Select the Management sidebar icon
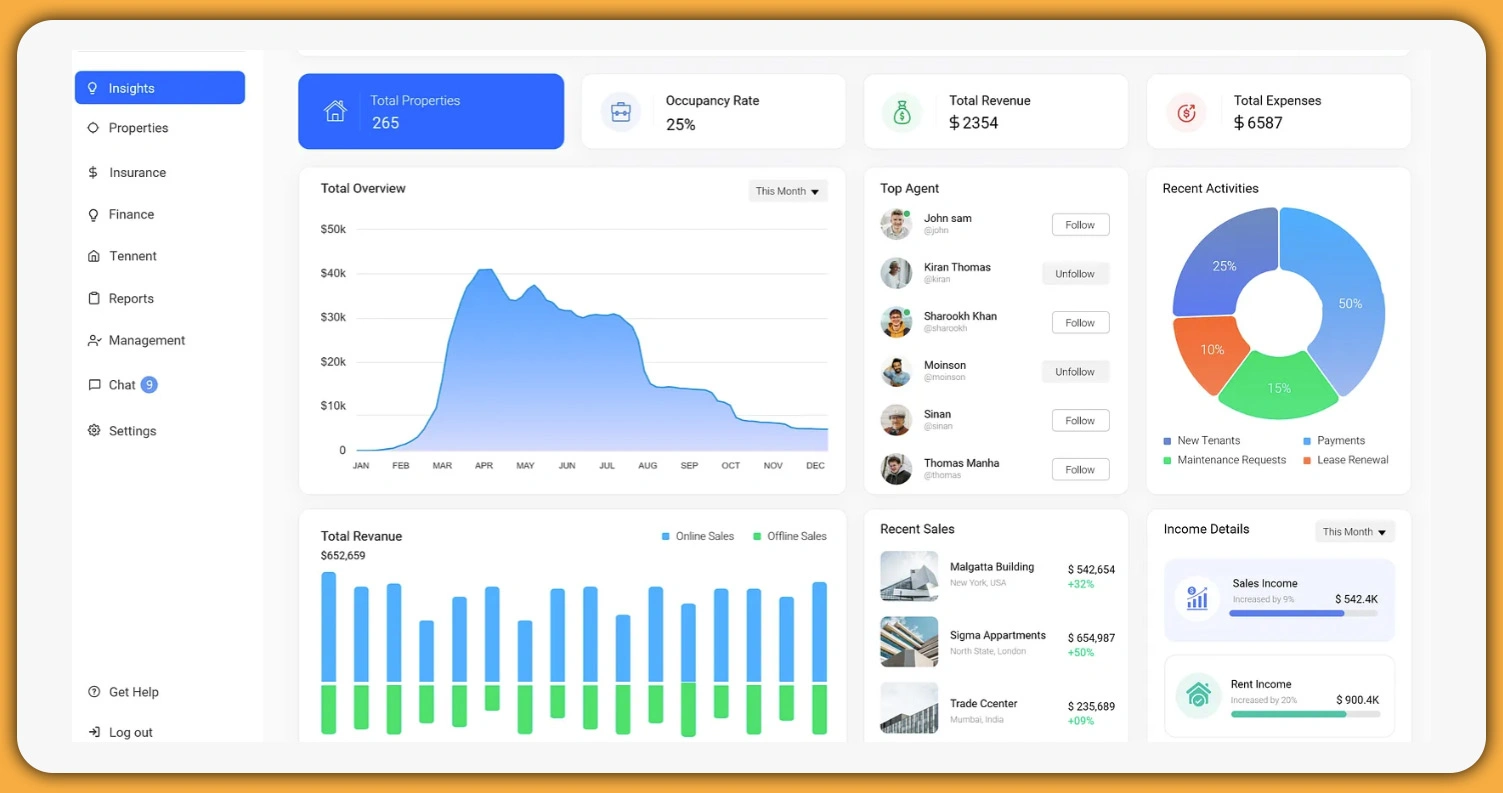Screen dimensions: 1503x793 tap(91, 340)
